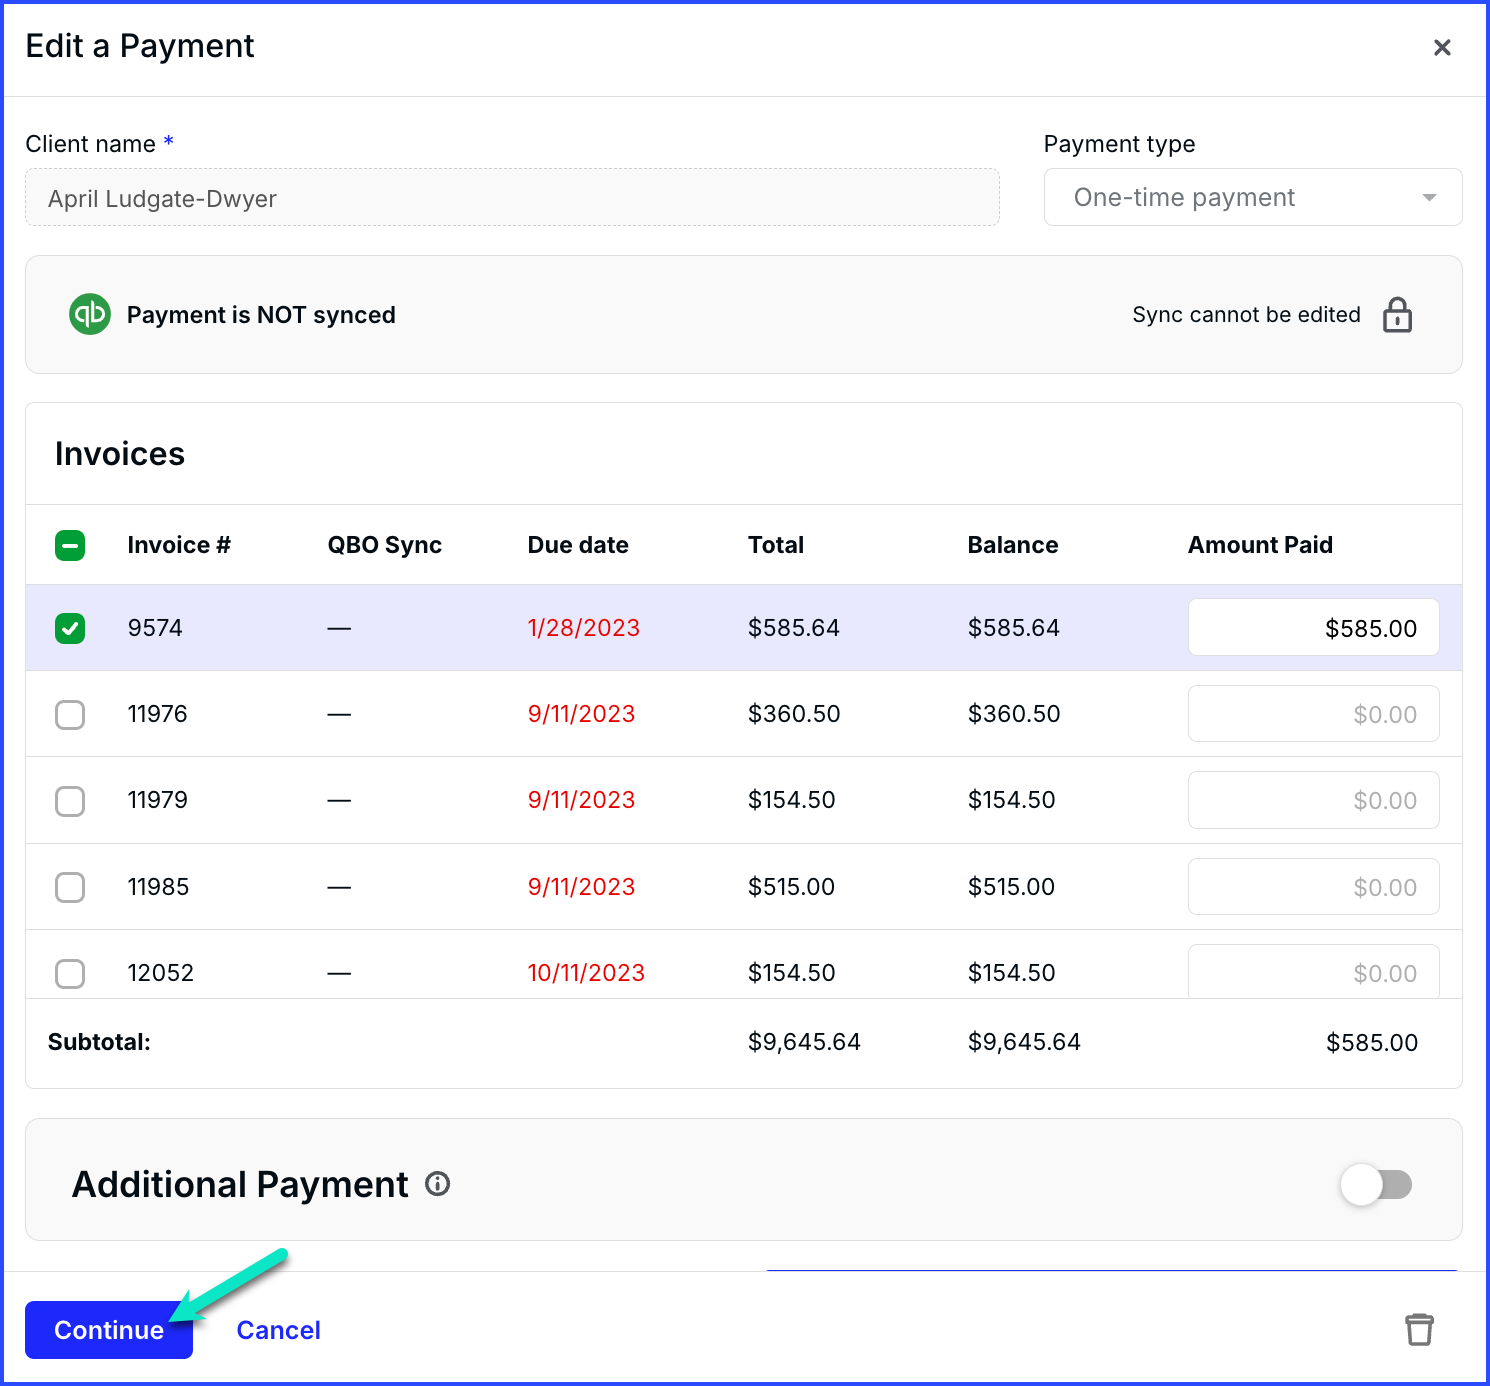Open the Payment type dropdown
The image size is (1490, 1386).
[x=1253, y=197]
